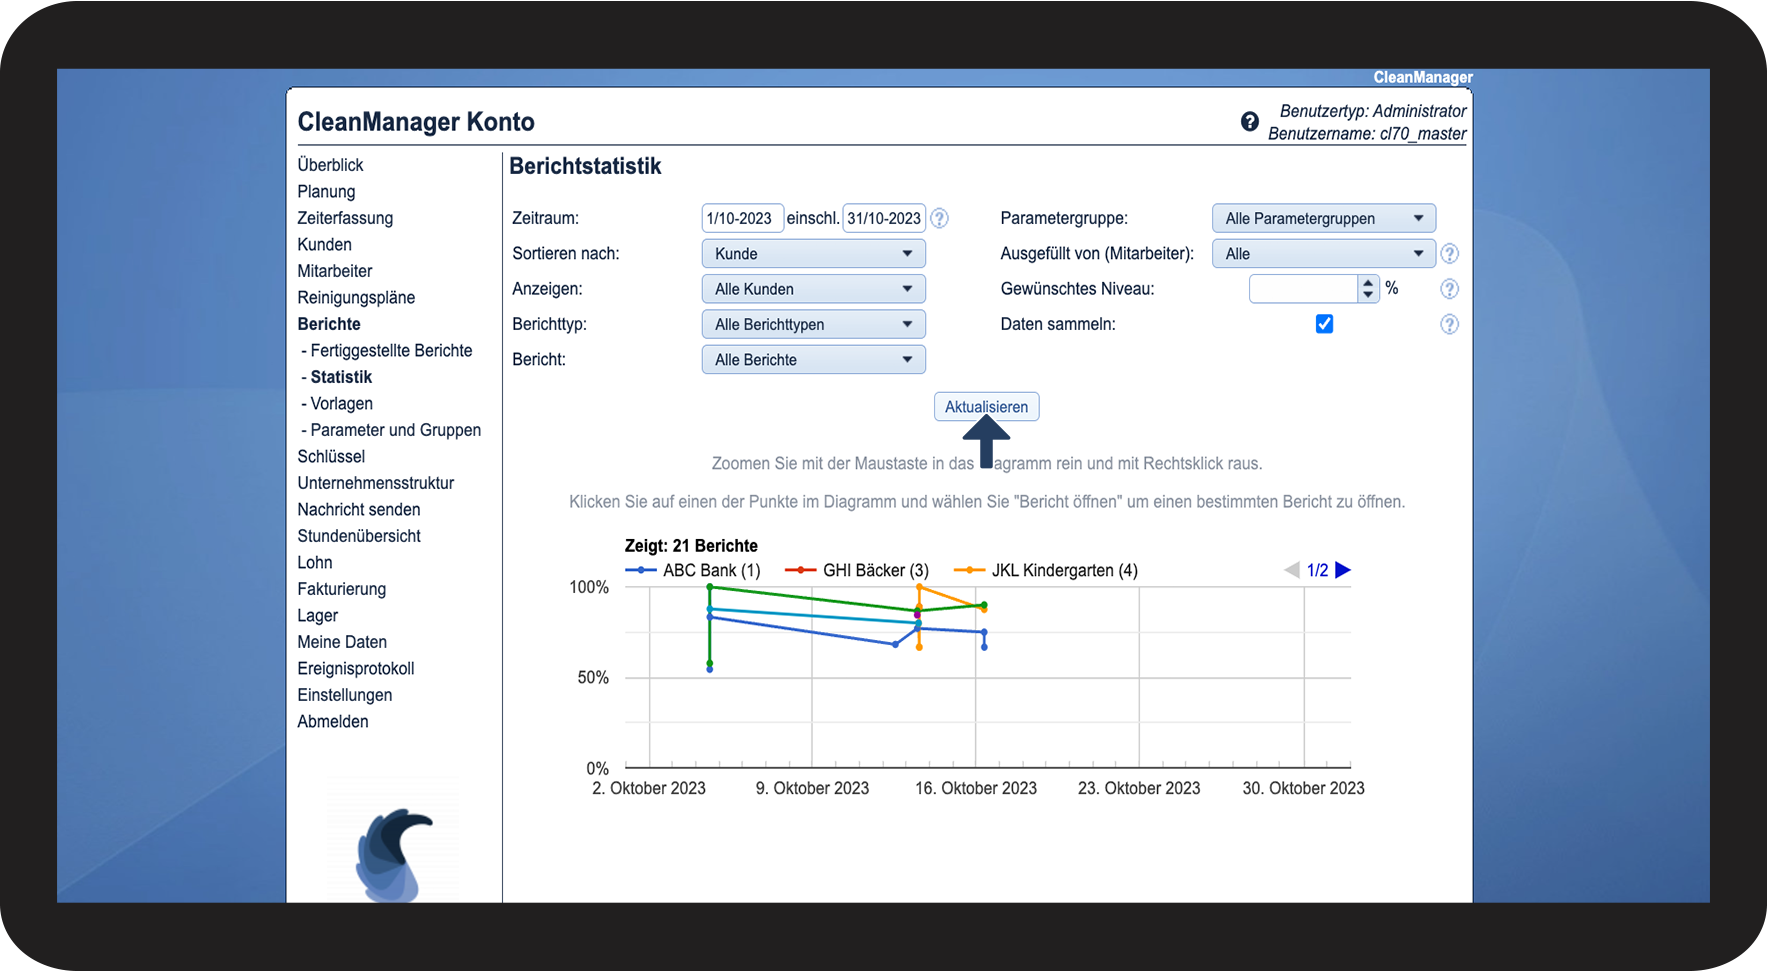Expand the Parametergruppe dropdown

click(1323, 219)
